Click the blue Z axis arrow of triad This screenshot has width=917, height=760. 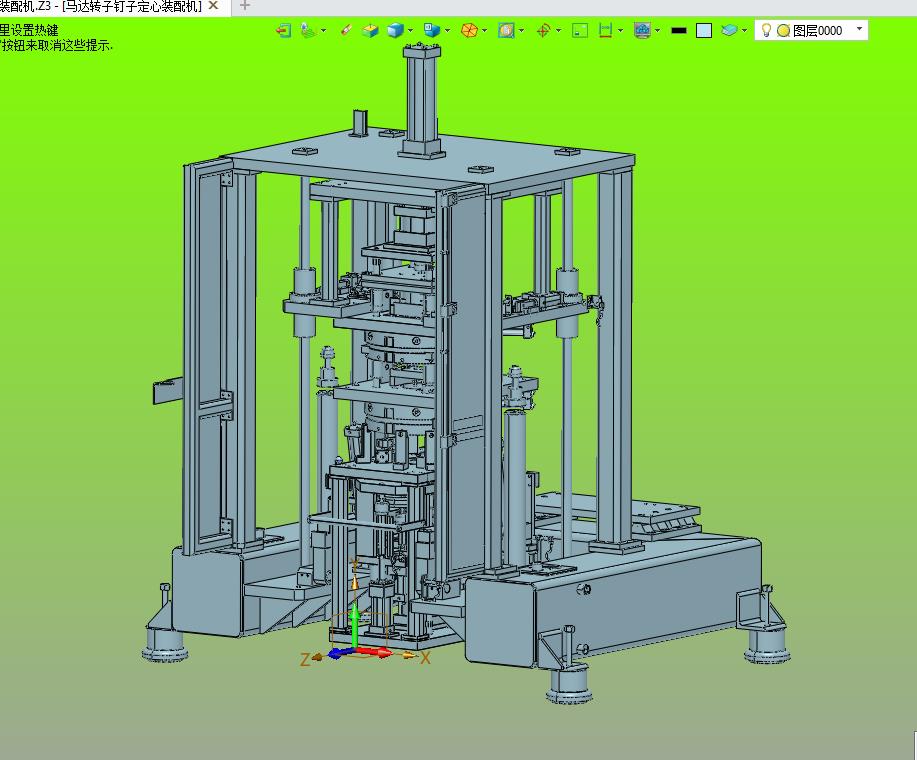pyautogui.click(x=339, y=653)
